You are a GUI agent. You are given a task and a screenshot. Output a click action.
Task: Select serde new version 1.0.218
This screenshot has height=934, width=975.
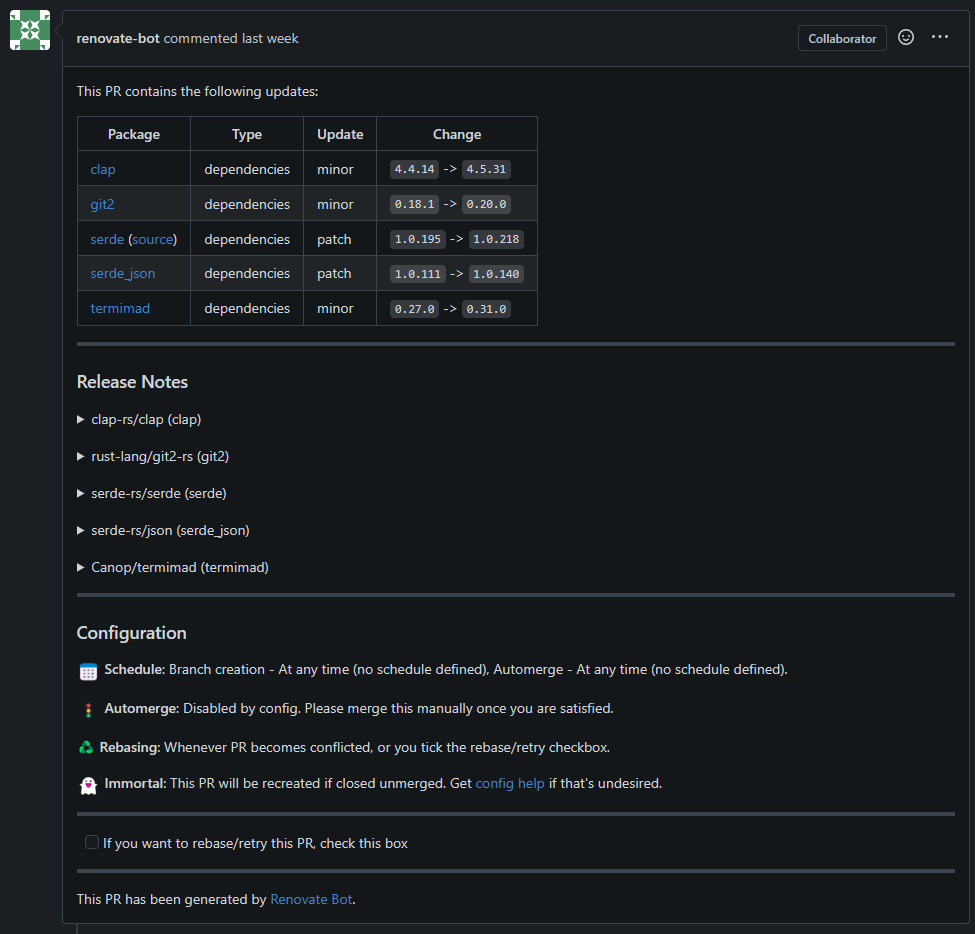click(x=496, y=239)
